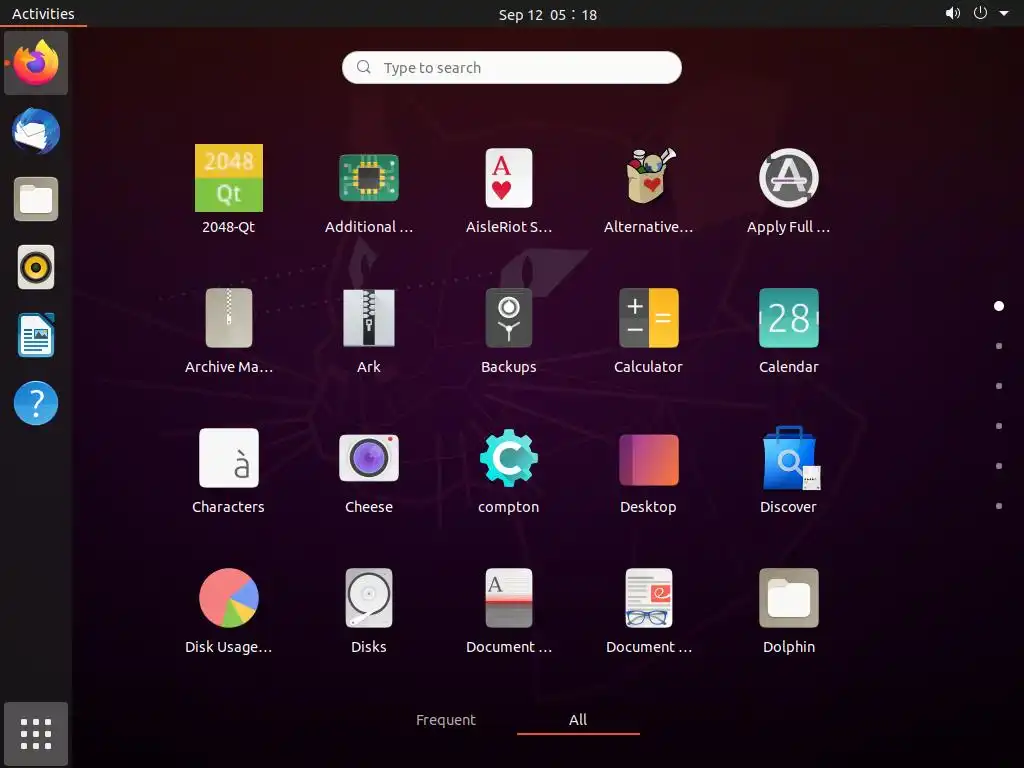Go to fourth app page indicator
Image resolution: width=1024 pixels, height=768 pixels.
(999, 426)
